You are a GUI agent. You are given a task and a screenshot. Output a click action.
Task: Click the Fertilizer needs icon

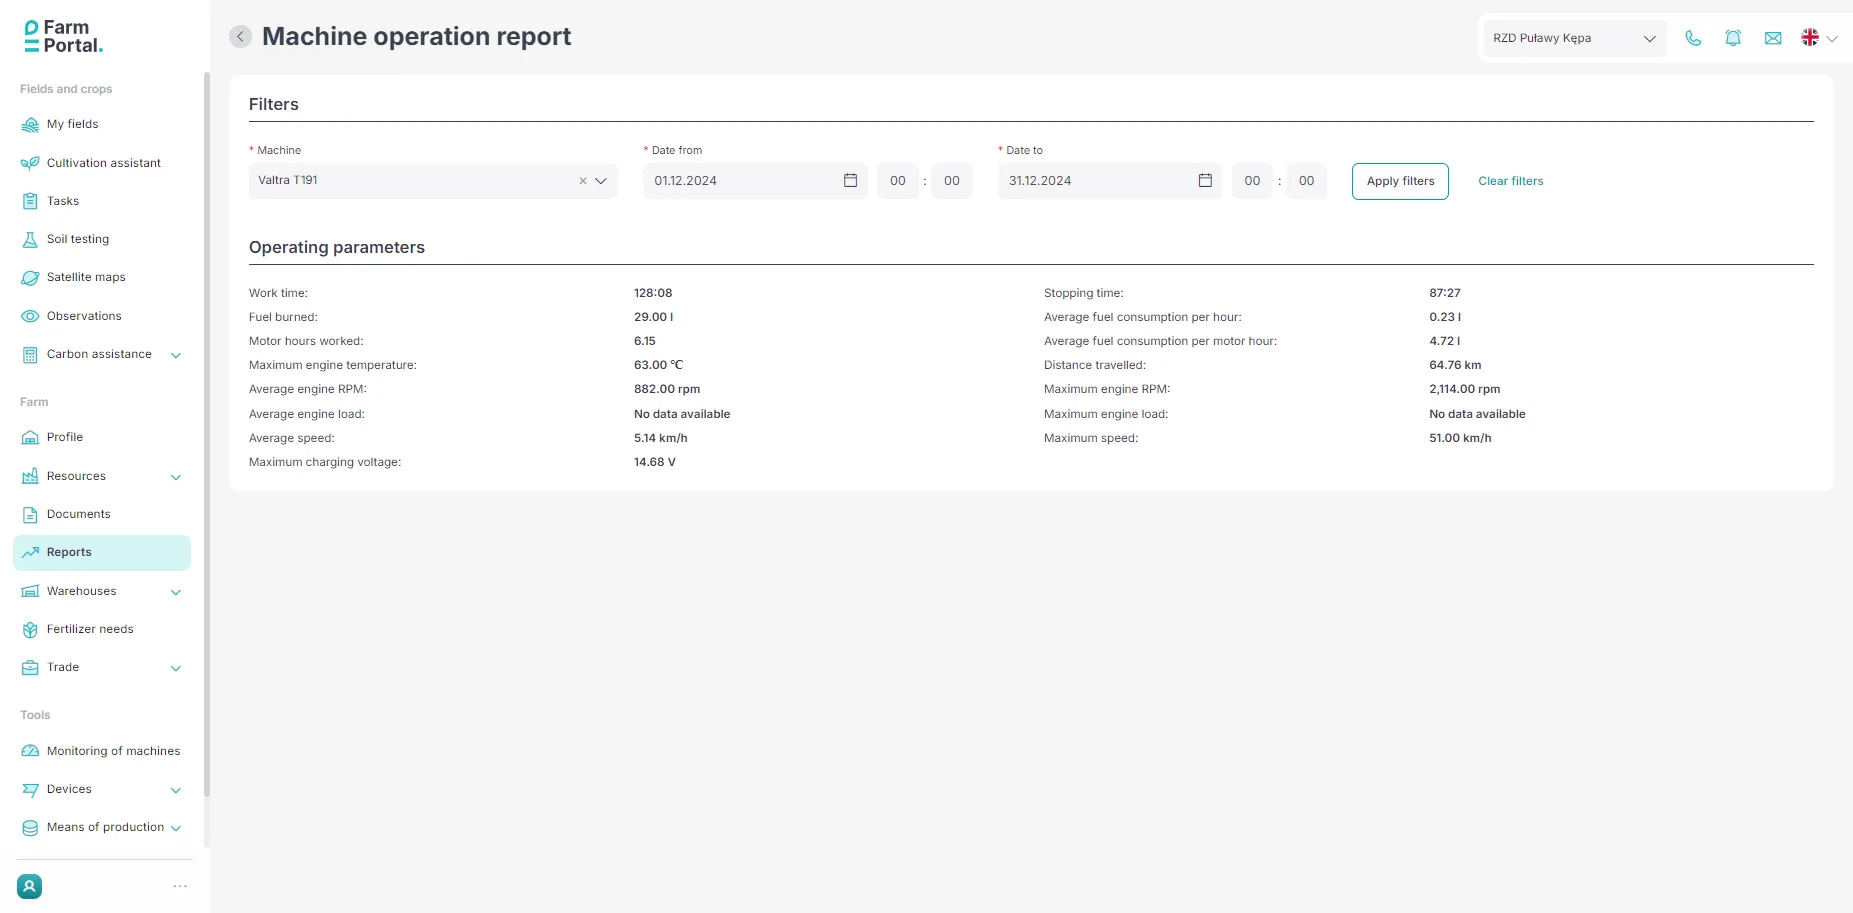[x=30, y=629]
